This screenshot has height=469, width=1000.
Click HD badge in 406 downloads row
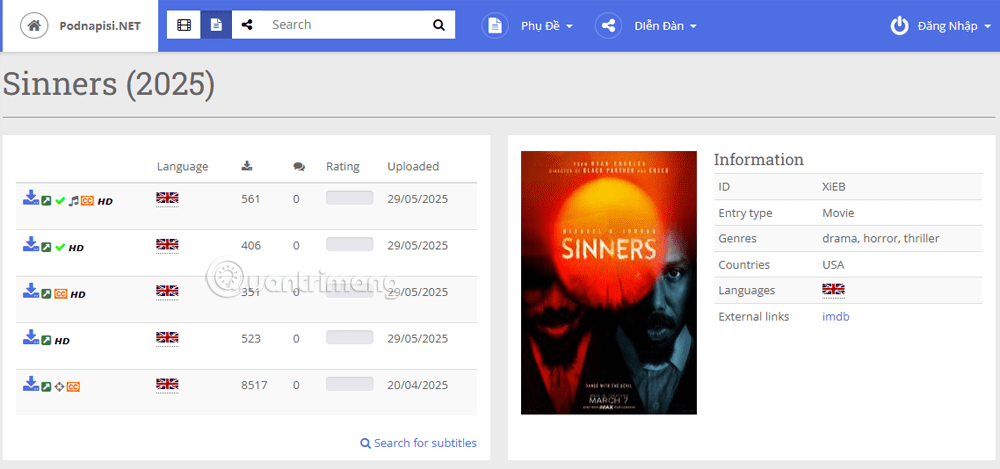point(76,248)
